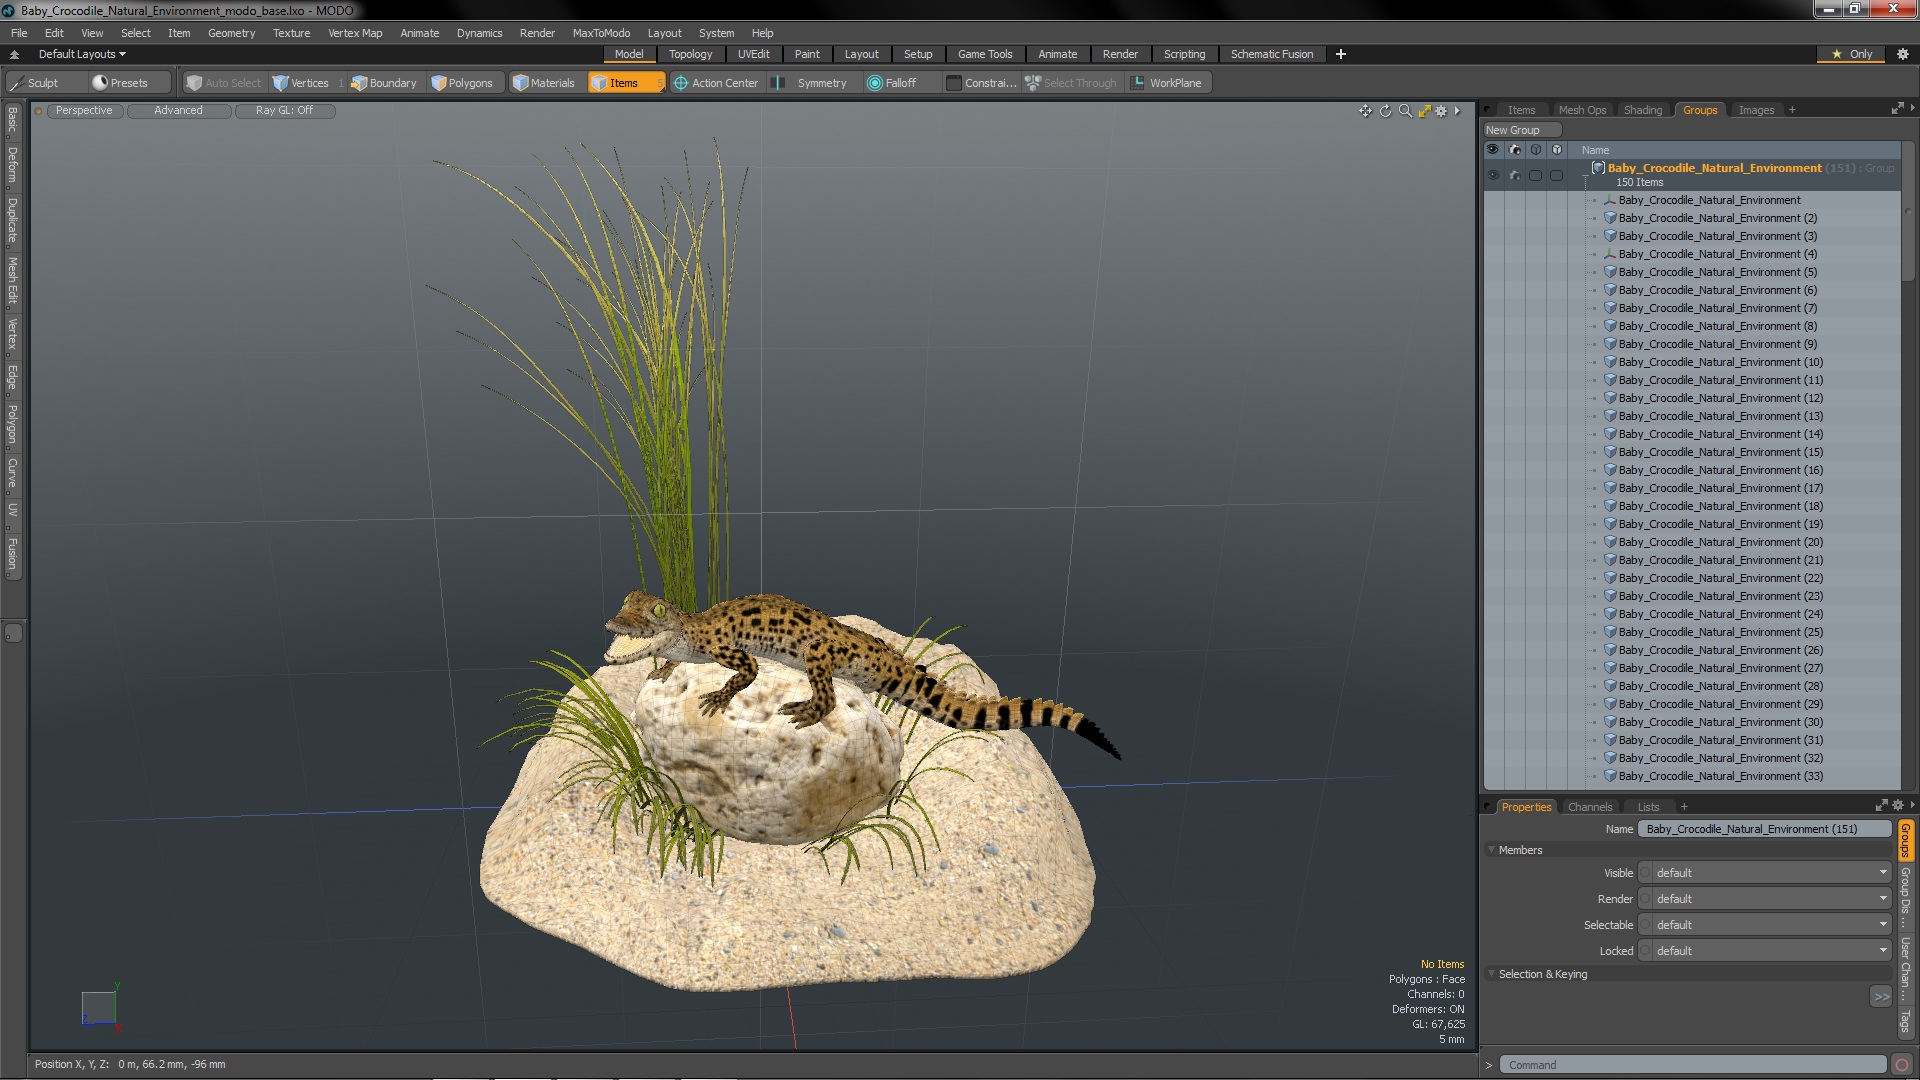Screen dimensions: 1920x1080
Task: Click the Command input field
Action: point(1690,1065)
